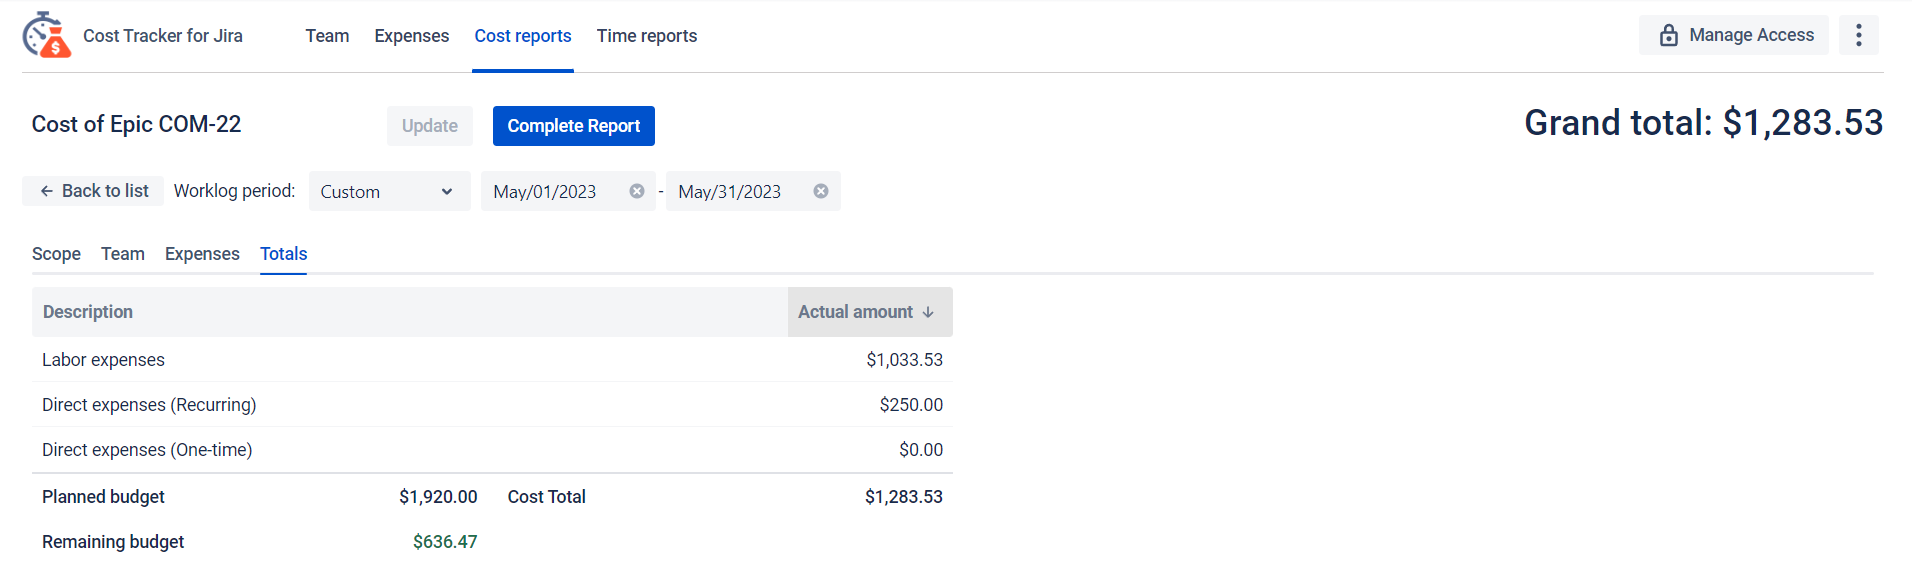Viewport: 1912px width, 575px height.
Task: Open the Team page in top navigation
Action: coord(327,36)
